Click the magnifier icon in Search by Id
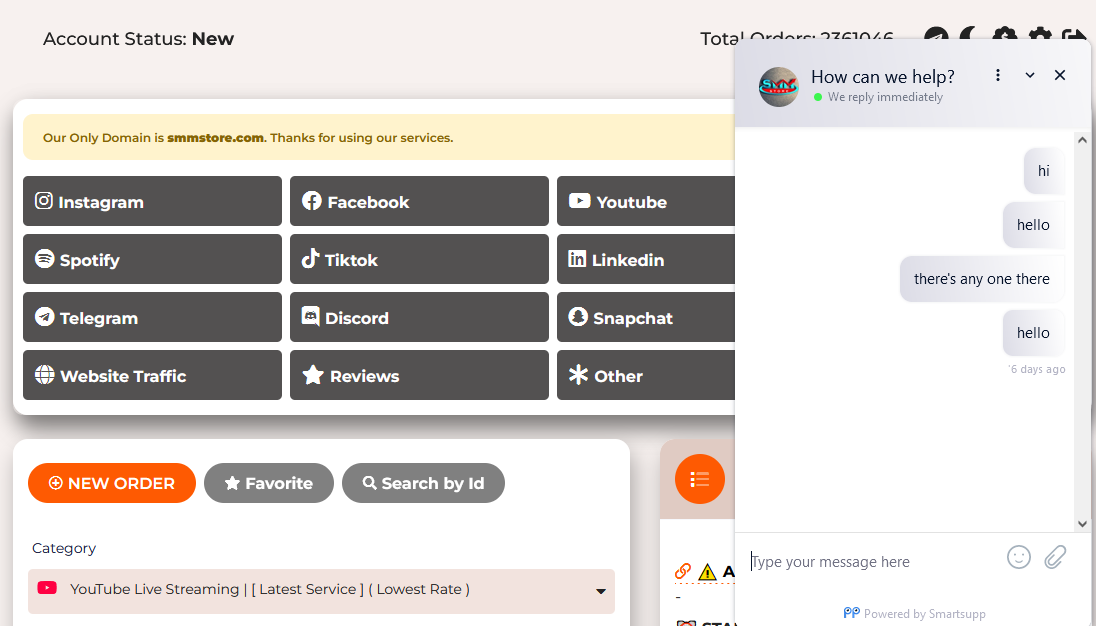Screen dimensions: 1096x626 [x=370, y=482]
